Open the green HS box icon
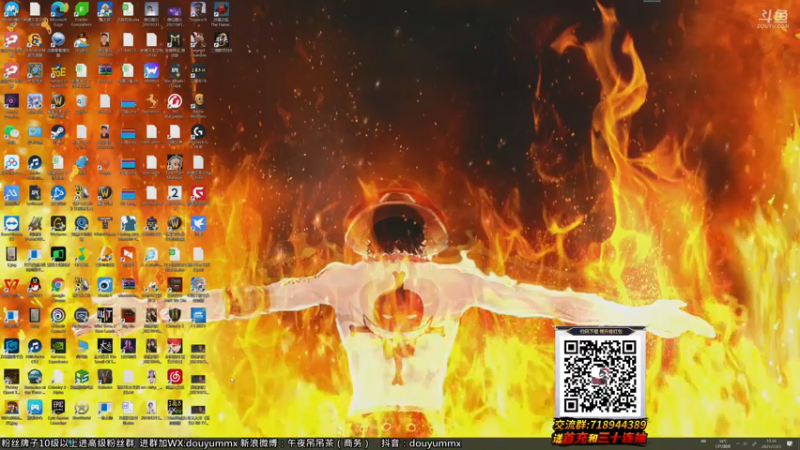The width and height of the screenshot is (800, 450). tap(82, 377)
